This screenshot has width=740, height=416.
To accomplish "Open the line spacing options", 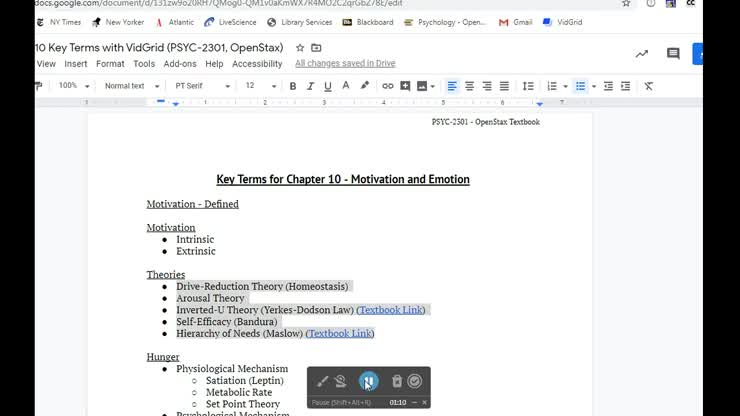I will [x=528, y=86].
